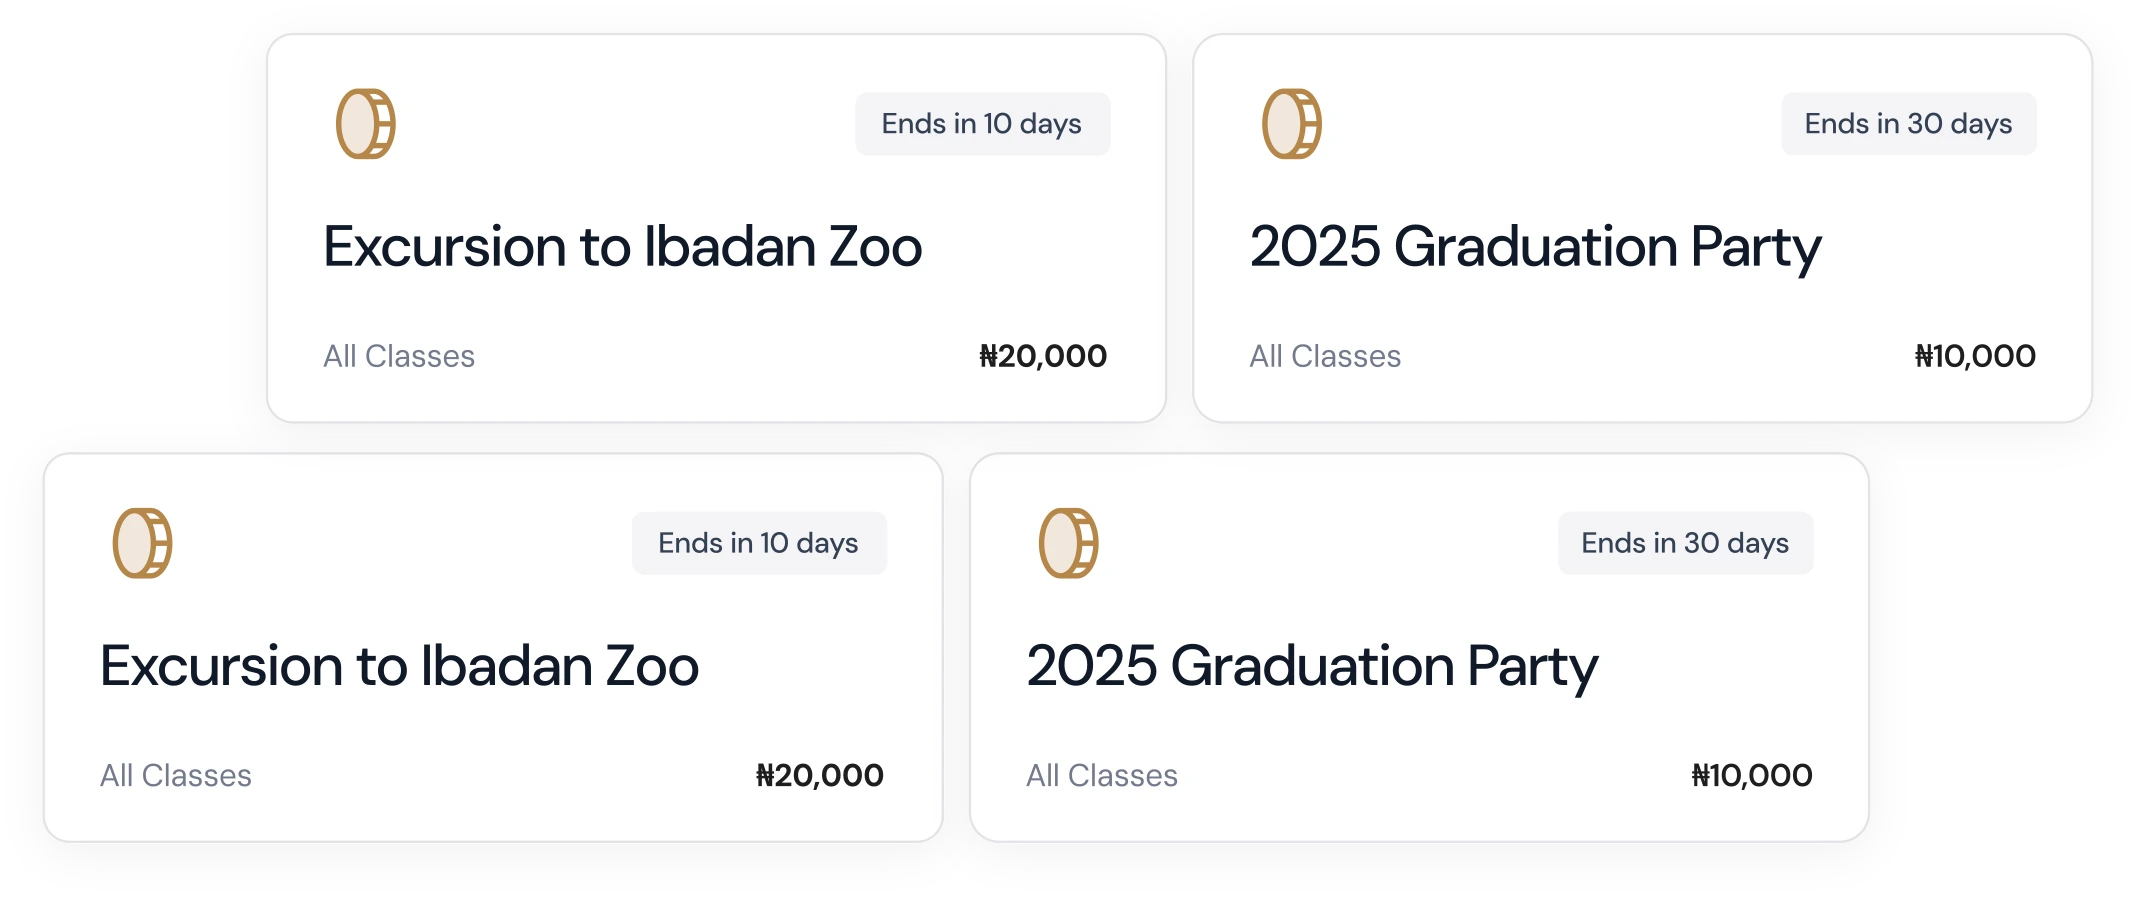Select the upper card's 'Ends in 10 days' badge
2138x897 pixels.
coord(982,124)
